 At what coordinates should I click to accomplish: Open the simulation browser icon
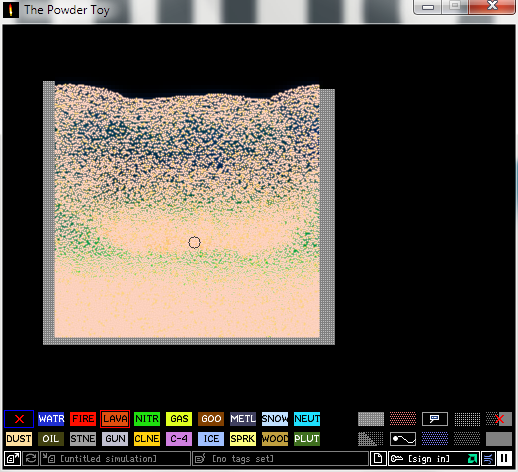coord(13,459)
